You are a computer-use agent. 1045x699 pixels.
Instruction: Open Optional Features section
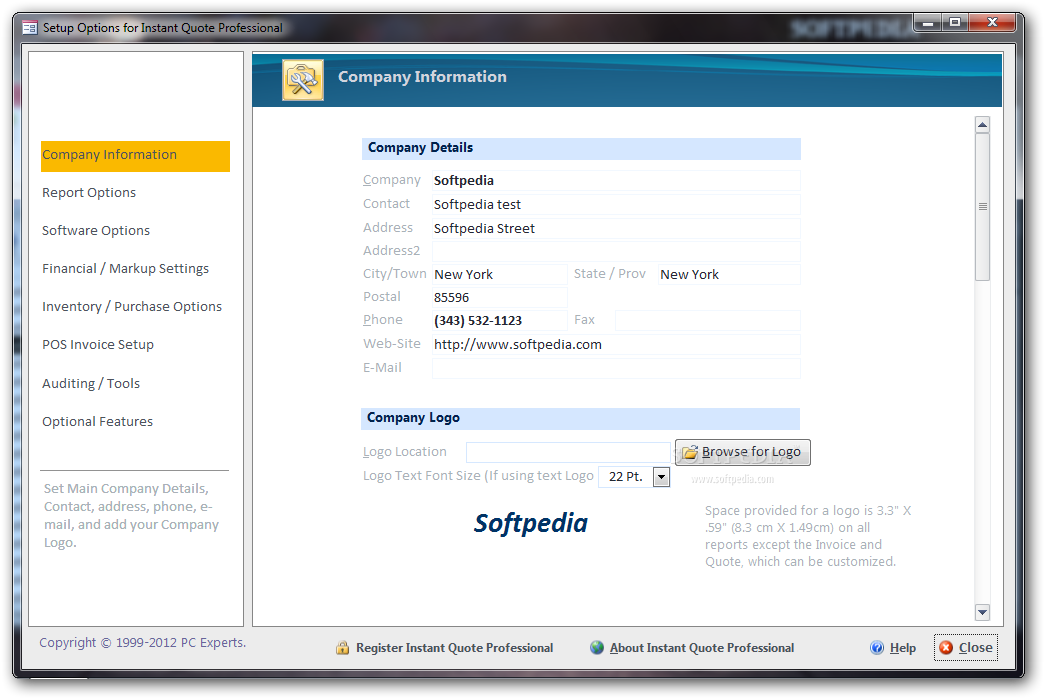click(x=97, y=421)
